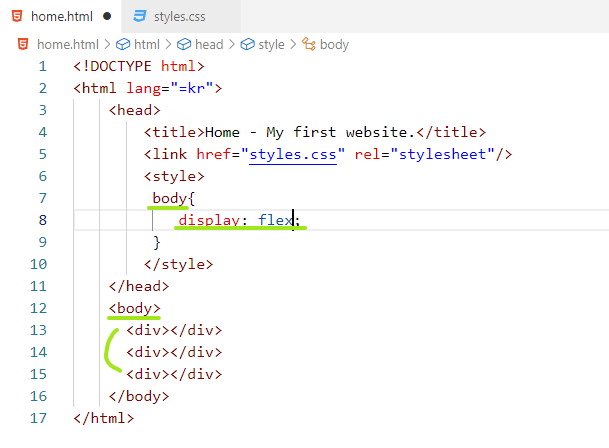Click the href attribute on line 5
This screenshot has width=609, height=448.
(x=214, y=155)
